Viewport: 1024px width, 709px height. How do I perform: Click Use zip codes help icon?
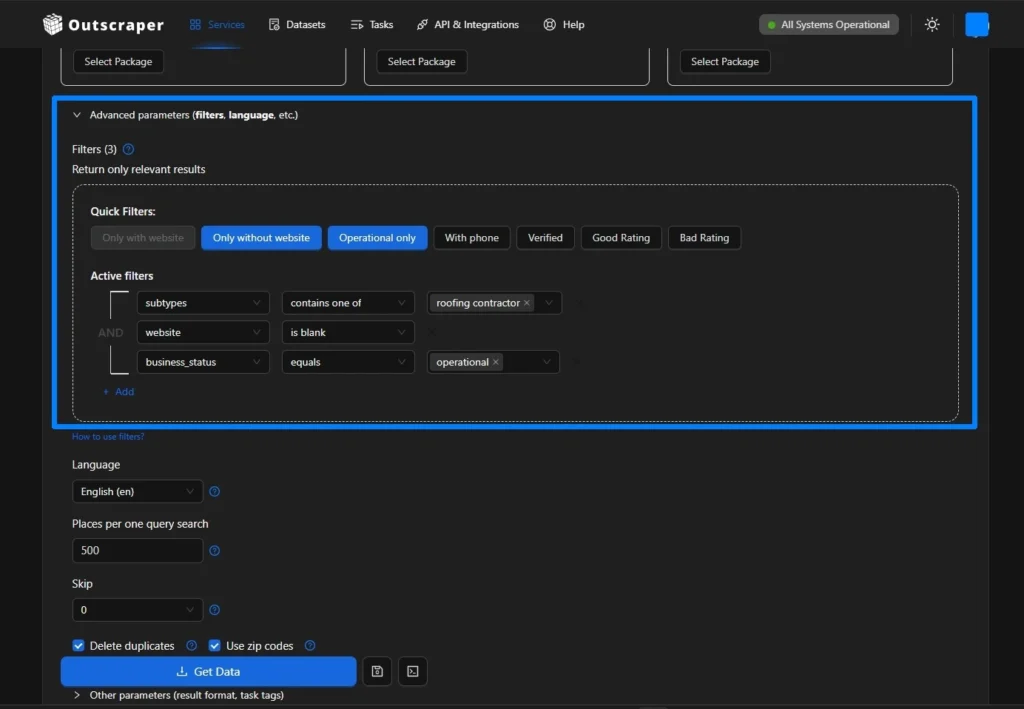tap(310, 646)
